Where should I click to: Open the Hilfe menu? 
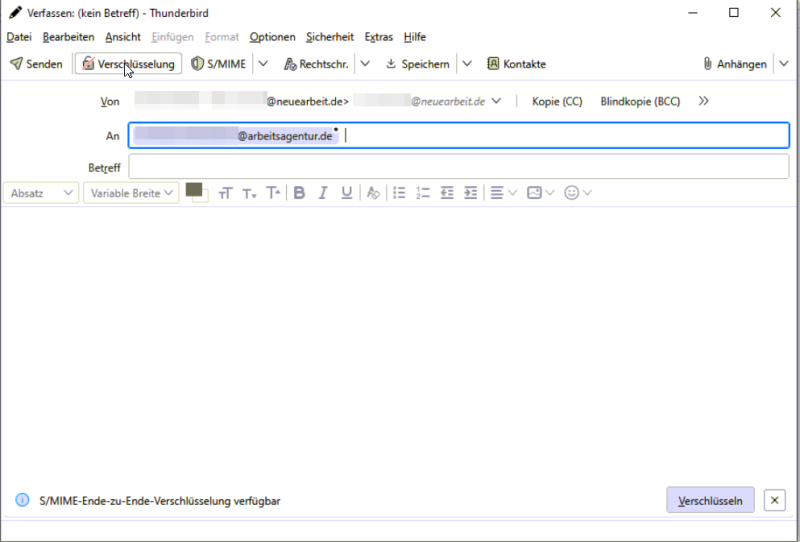[x=415, y=37]
